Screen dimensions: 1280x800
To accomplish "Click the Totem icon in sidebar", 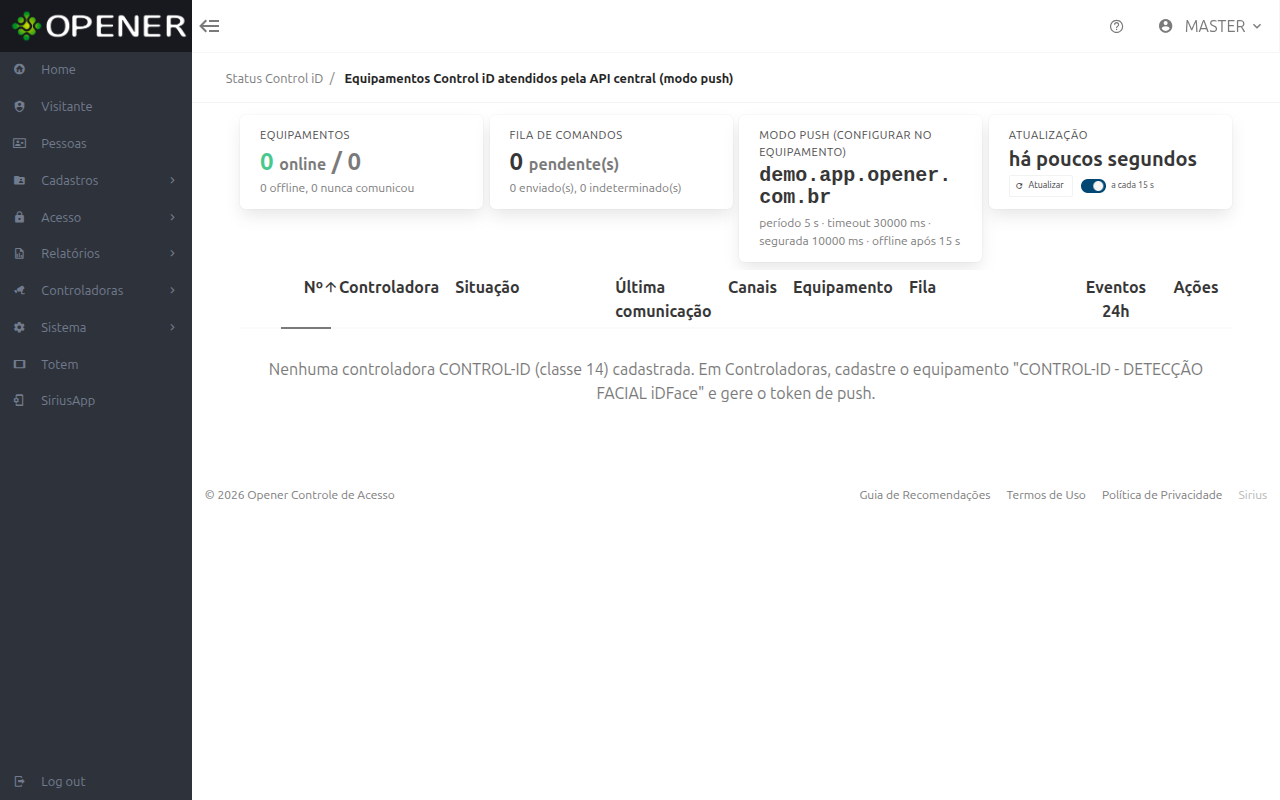I will coord(20,364).
